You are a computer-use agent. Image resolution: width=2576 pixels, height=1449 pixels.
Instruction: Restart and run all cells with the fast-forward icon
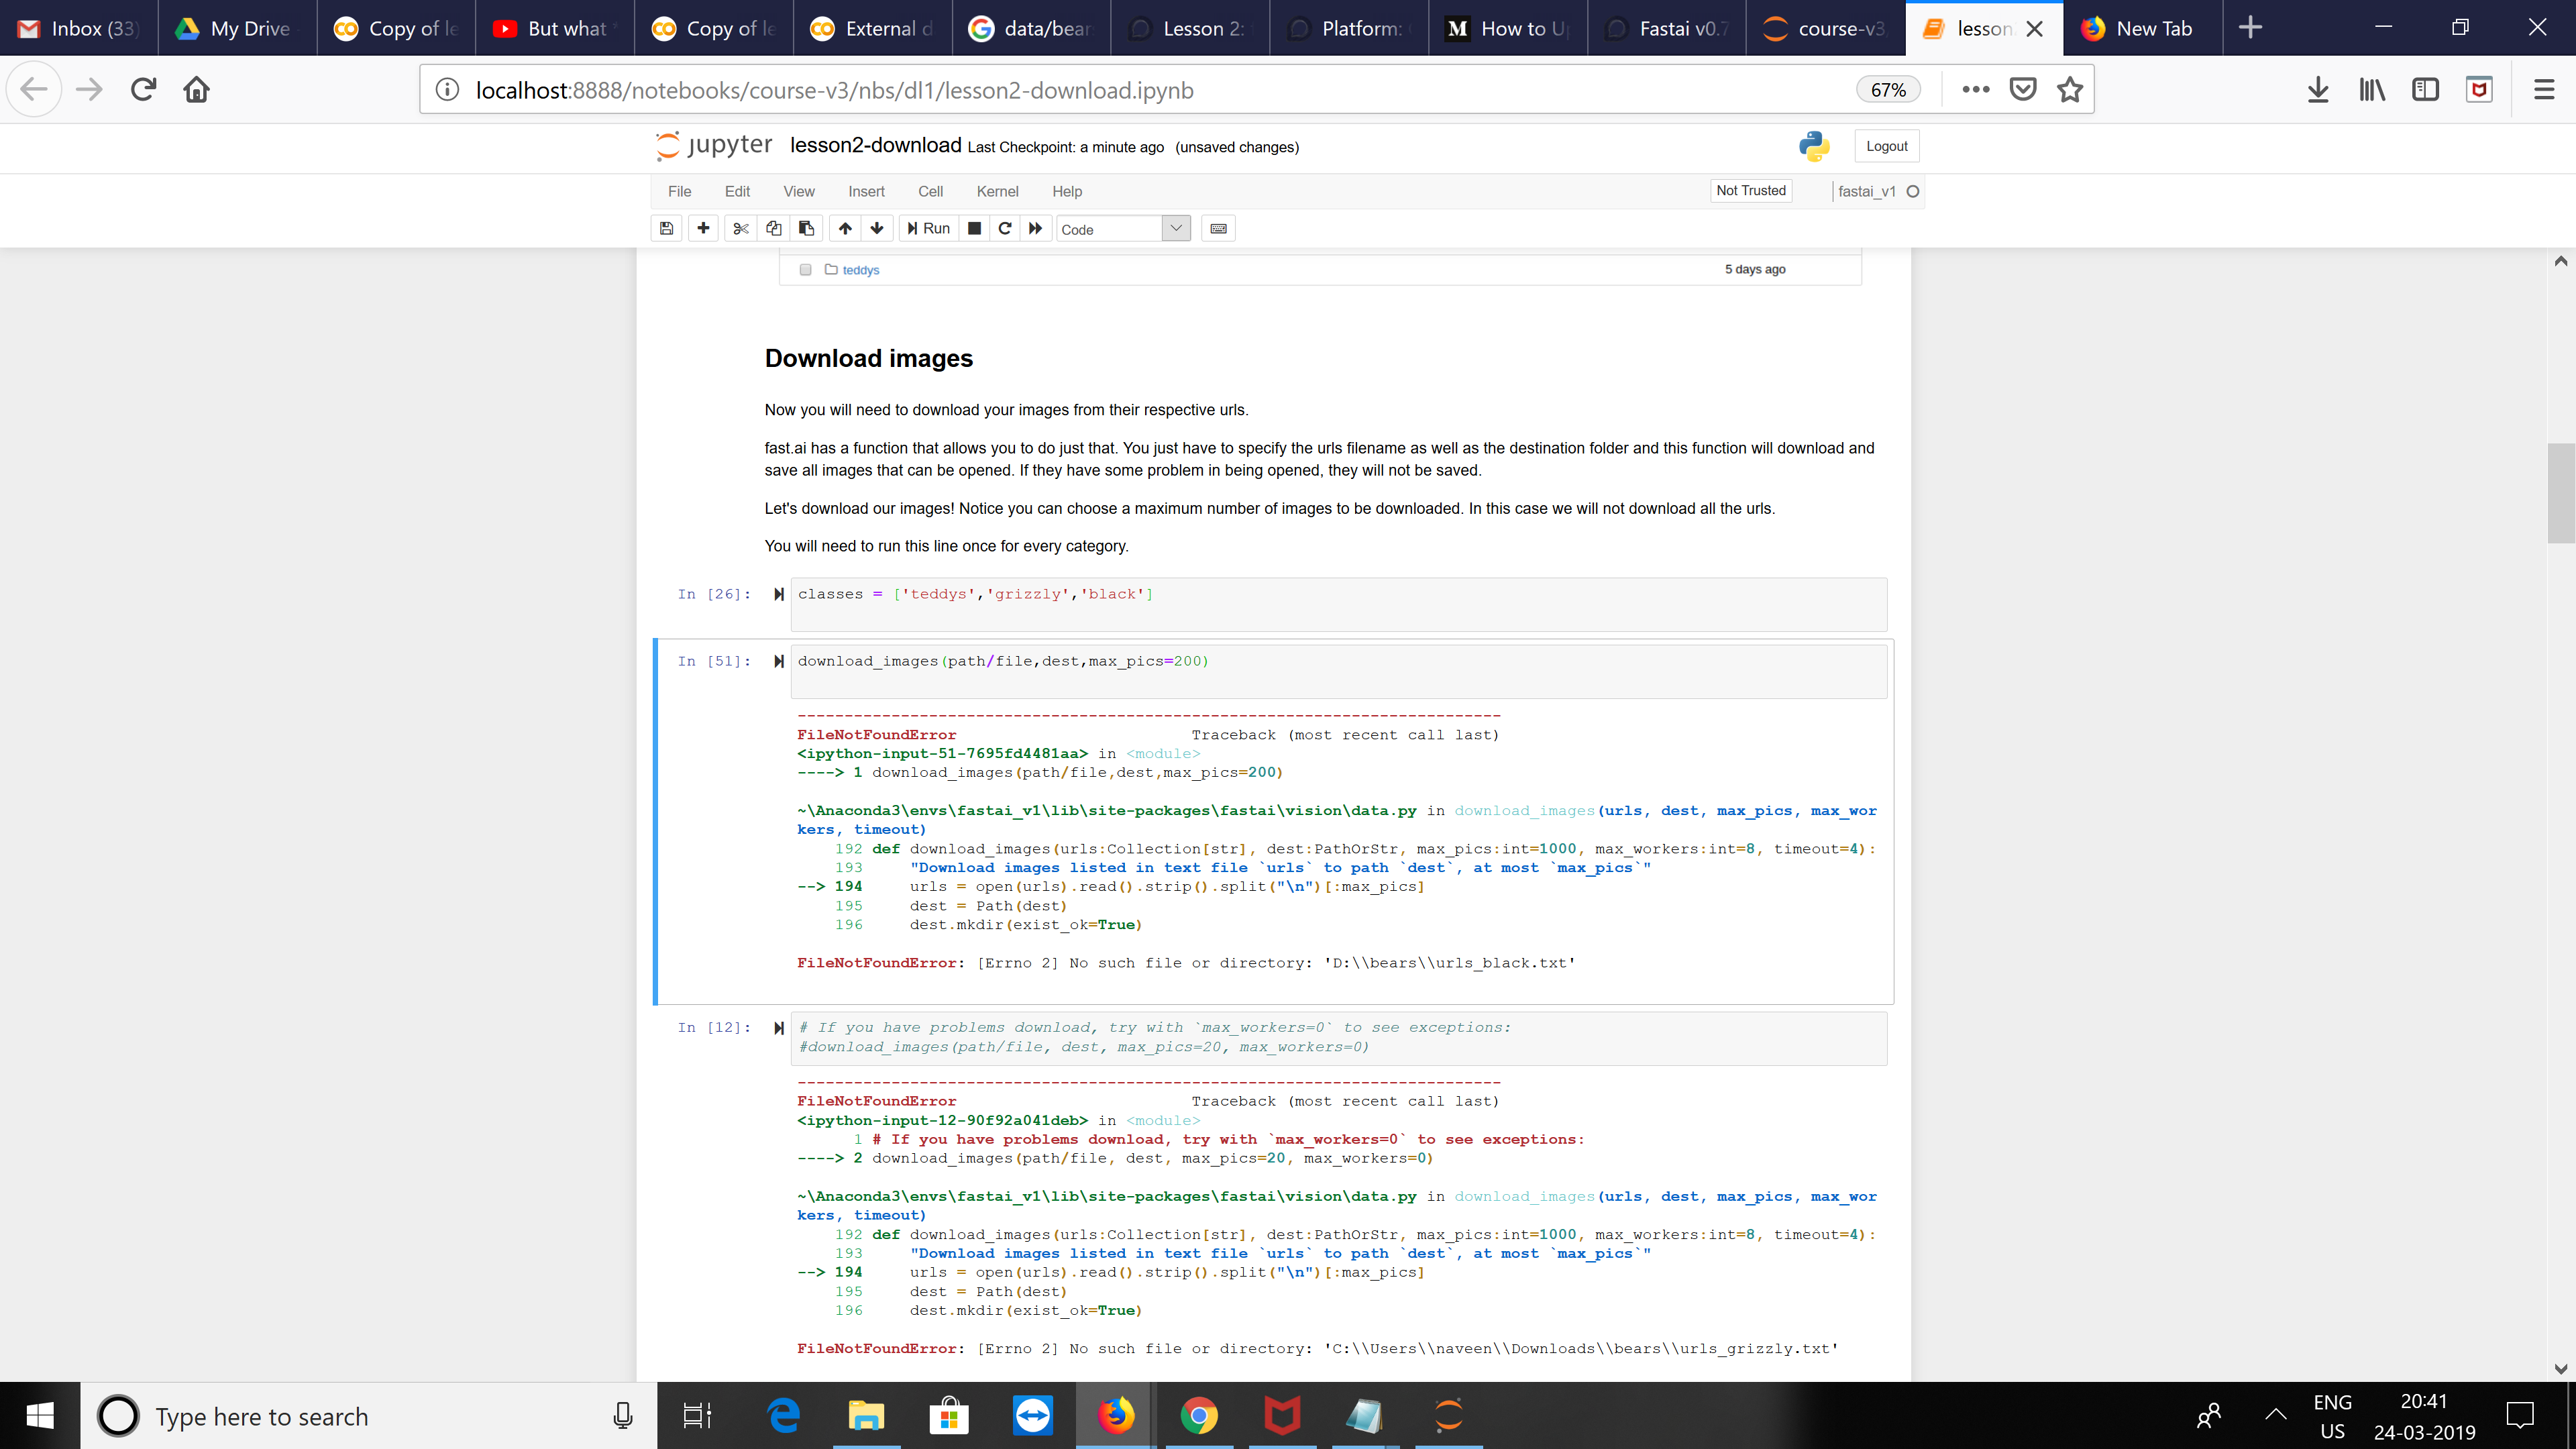click(1036, 228)
